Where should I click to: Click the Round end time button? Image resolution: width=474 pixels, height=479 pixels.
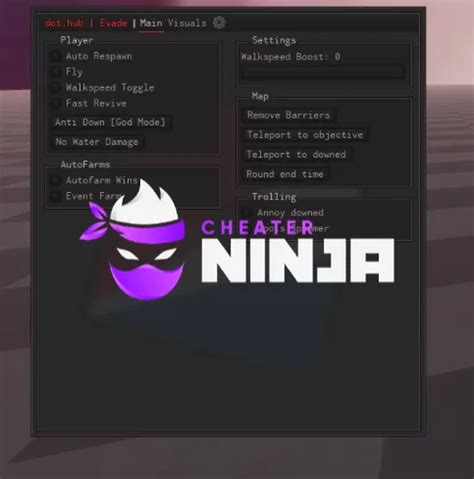[285, 174]
